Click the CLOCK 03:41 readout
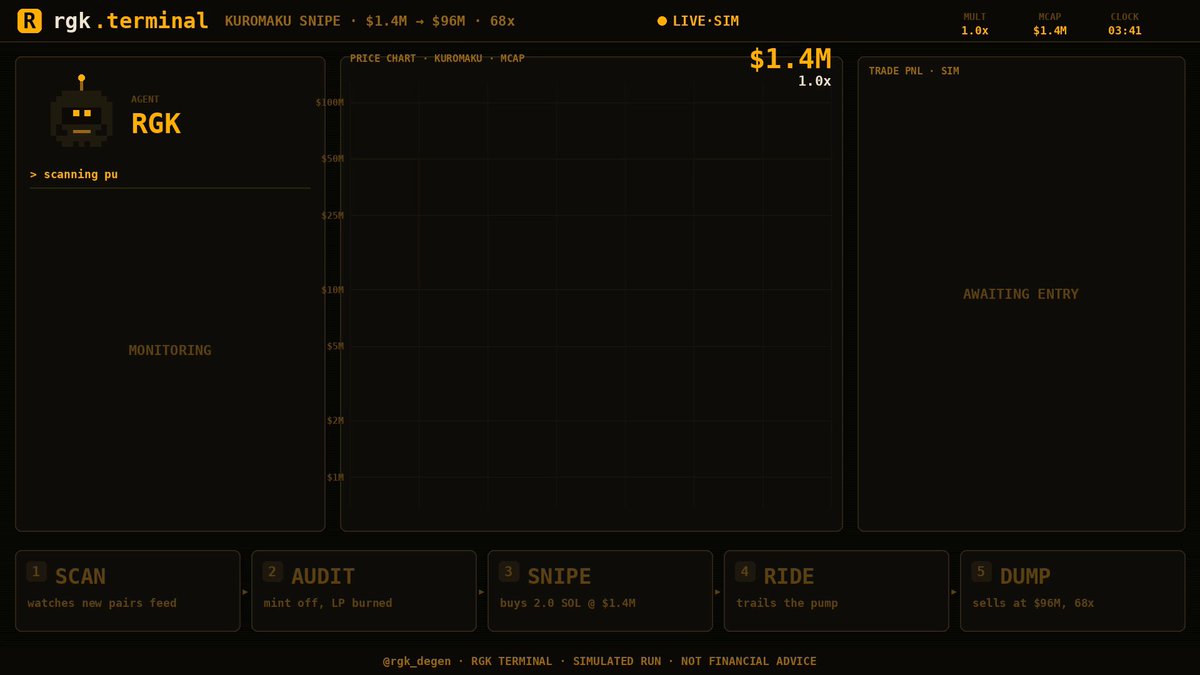This screenshot has width=1200, height=675. coord(1125,24)
